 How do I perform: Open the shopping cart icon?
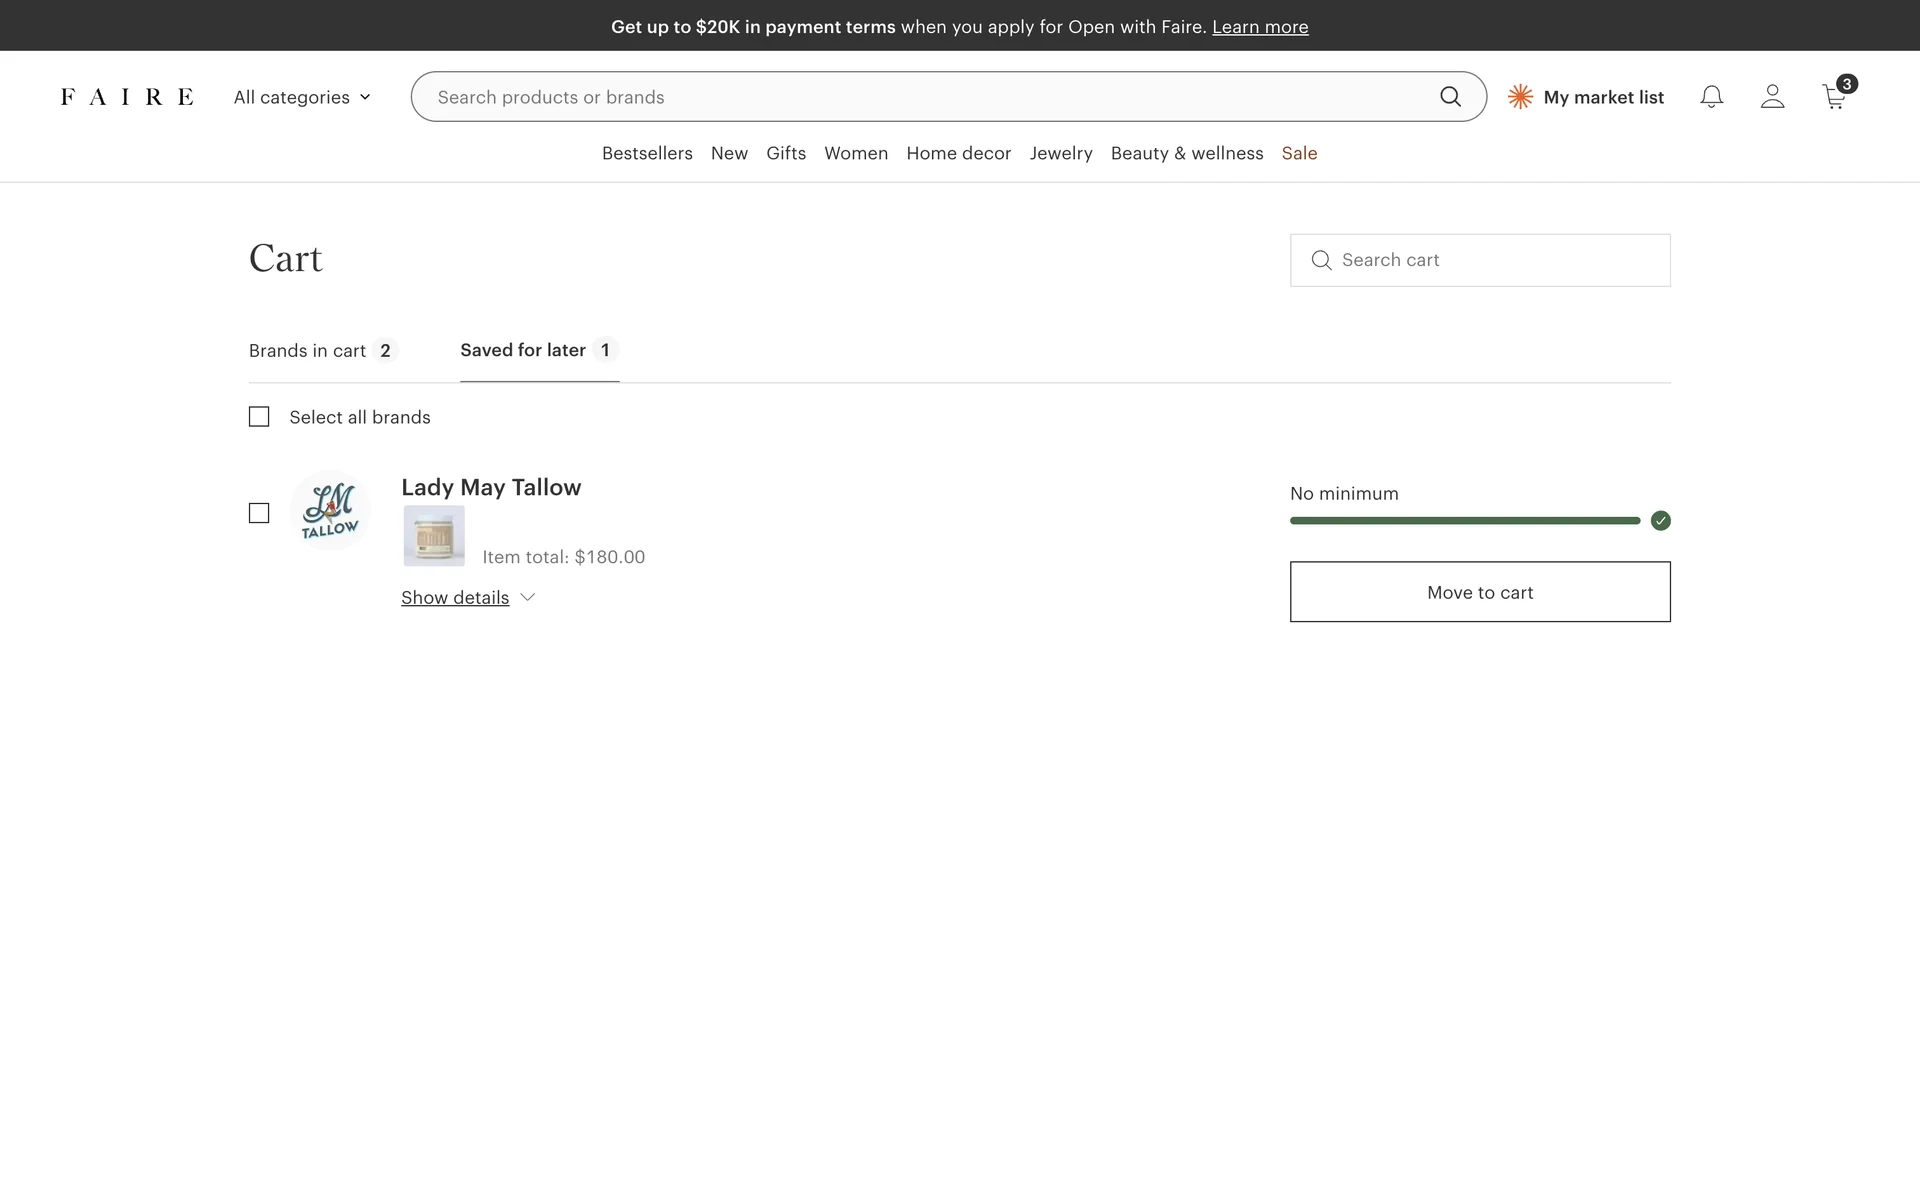click(1834, 97)
